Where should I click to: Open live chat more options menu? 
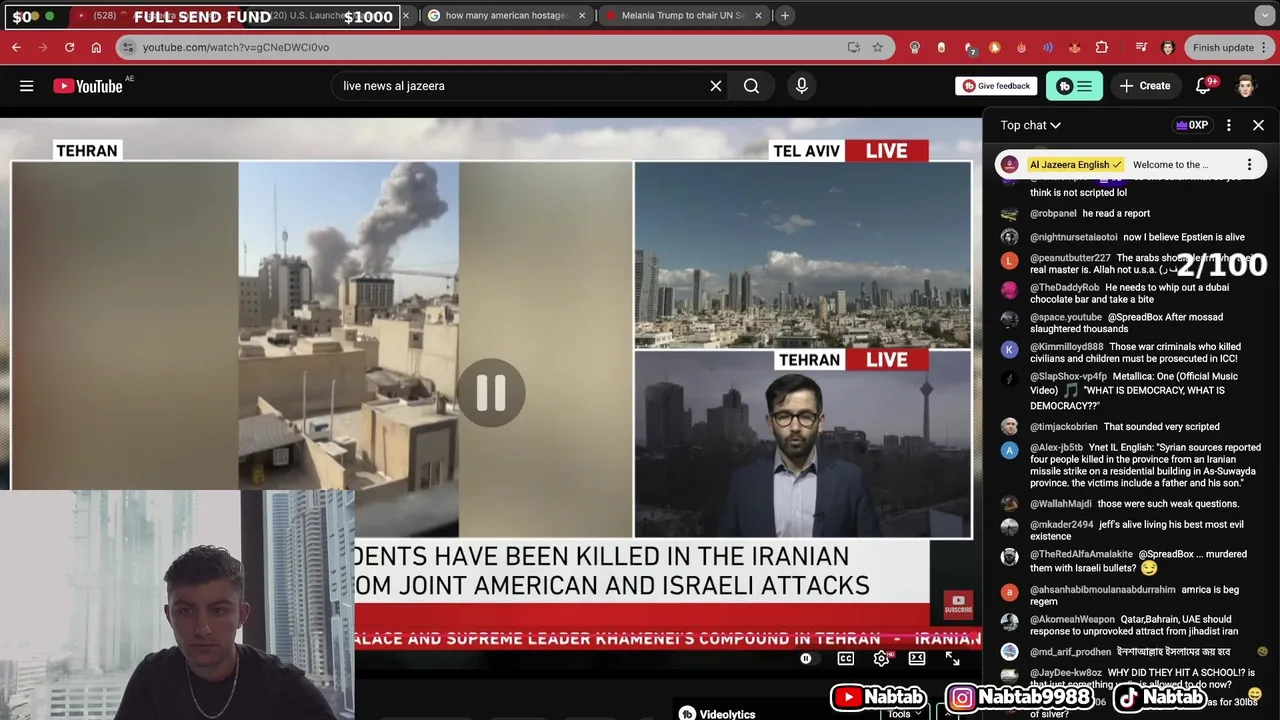(x=1229, y=125)
